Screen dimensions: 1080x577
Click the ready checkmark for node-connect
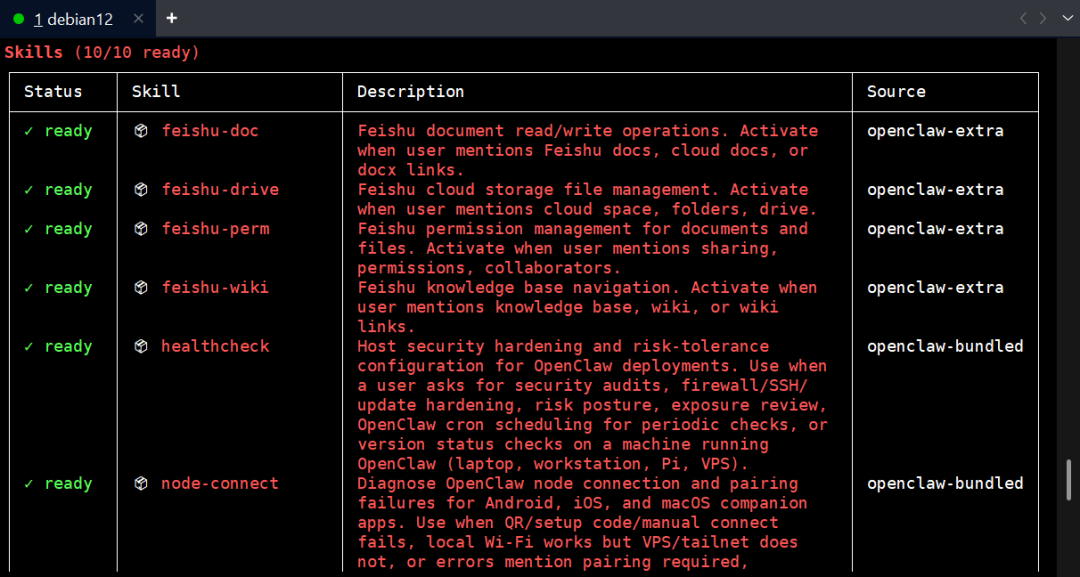(29, 484)
